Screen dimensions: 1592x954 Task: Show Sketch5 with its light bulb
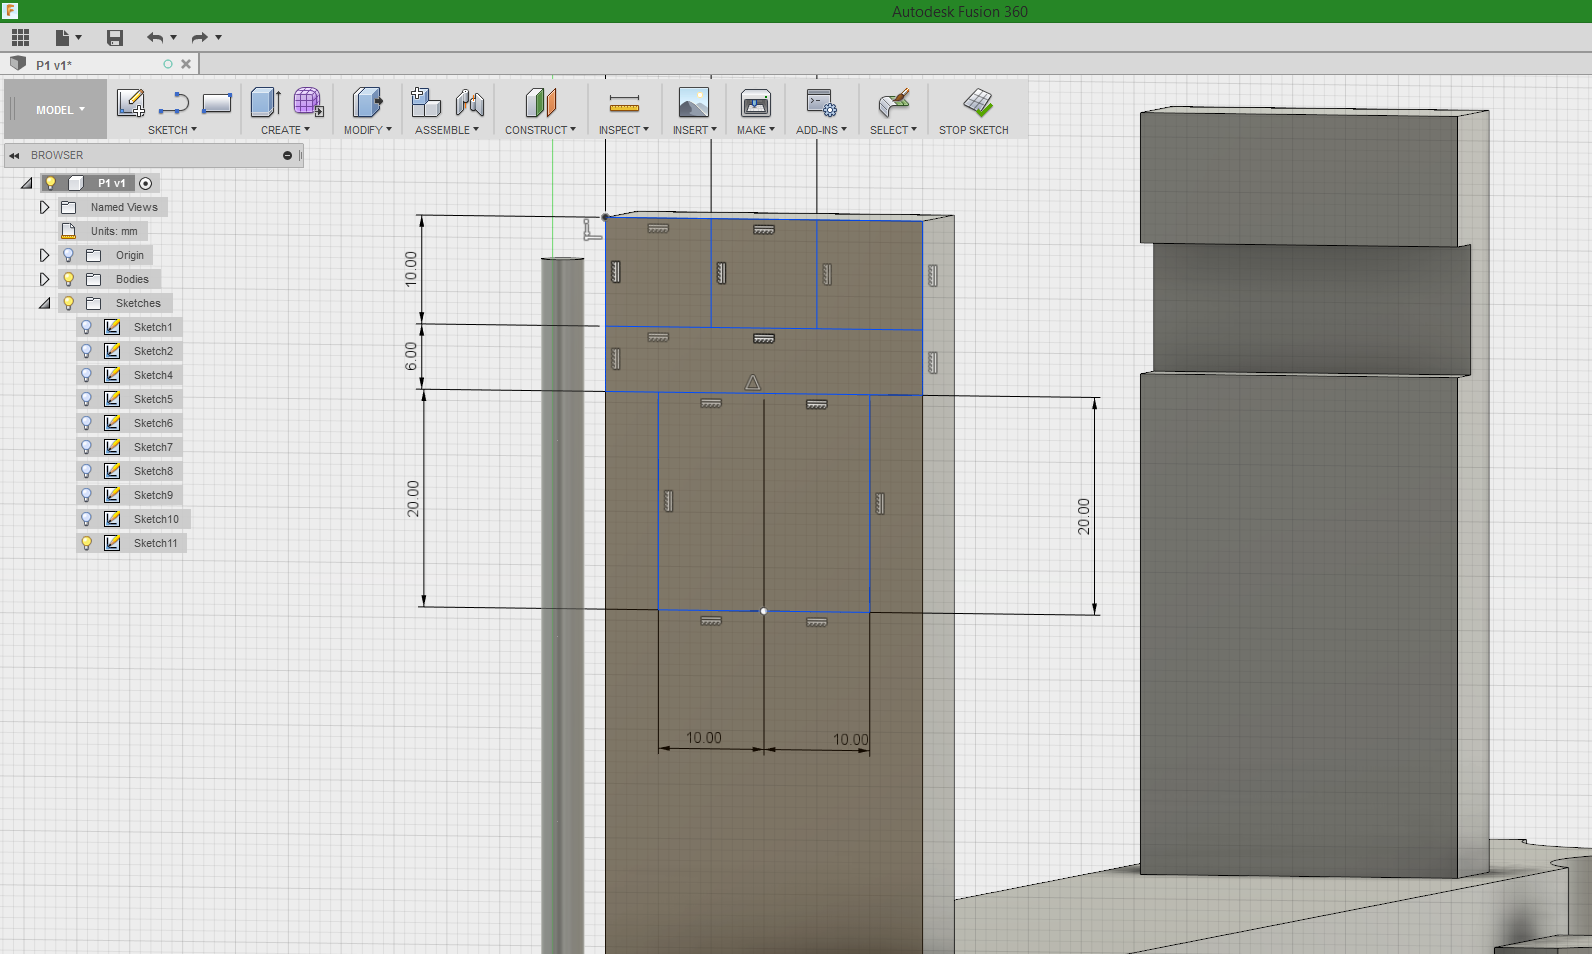(x=86, y=399)
